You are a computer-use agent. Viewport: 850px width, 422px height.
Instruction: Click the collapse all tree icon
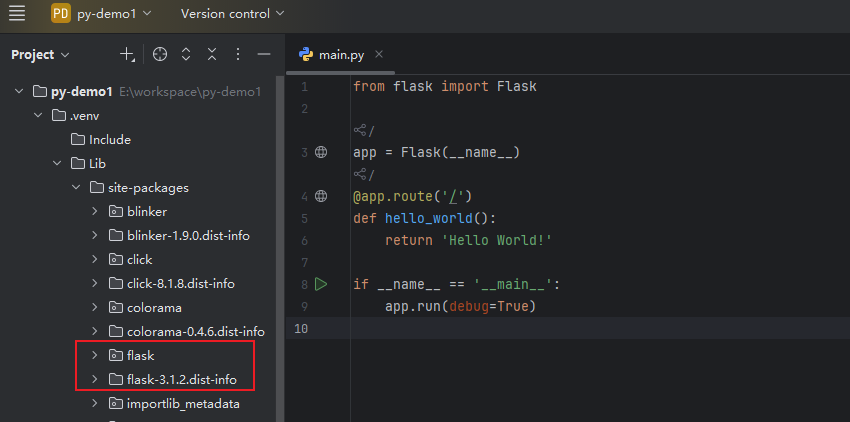[x=212, y=54]
